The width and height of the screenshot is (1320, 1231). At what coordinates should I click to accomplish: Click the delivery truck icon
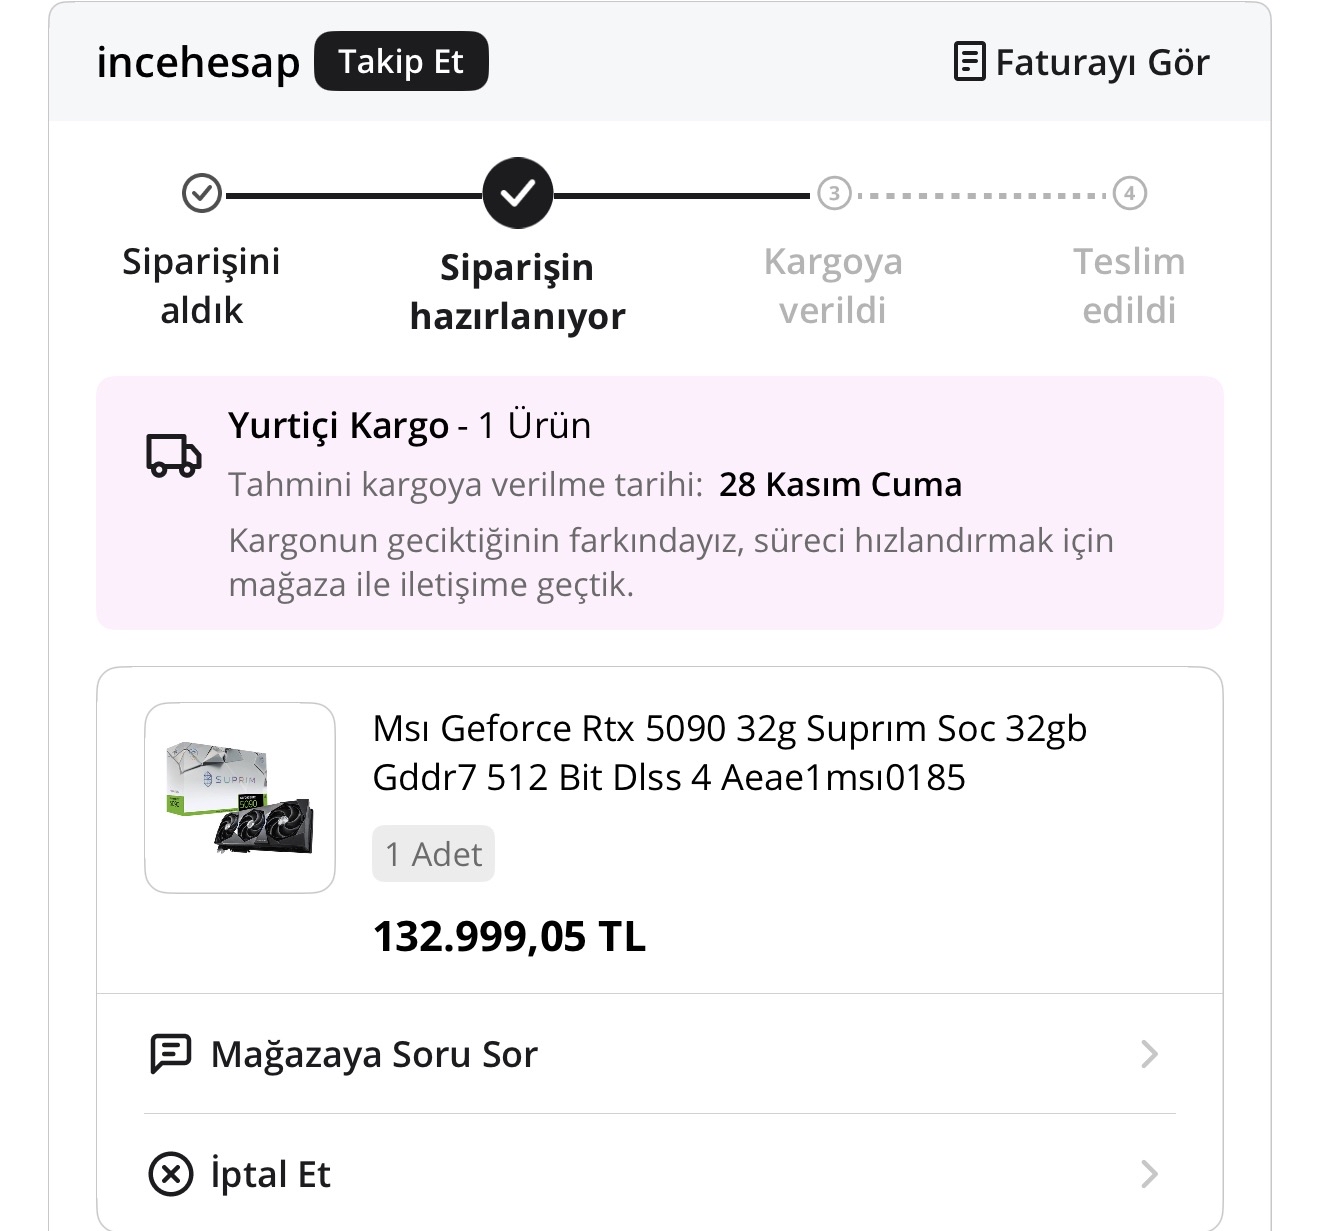pos(174,455)
